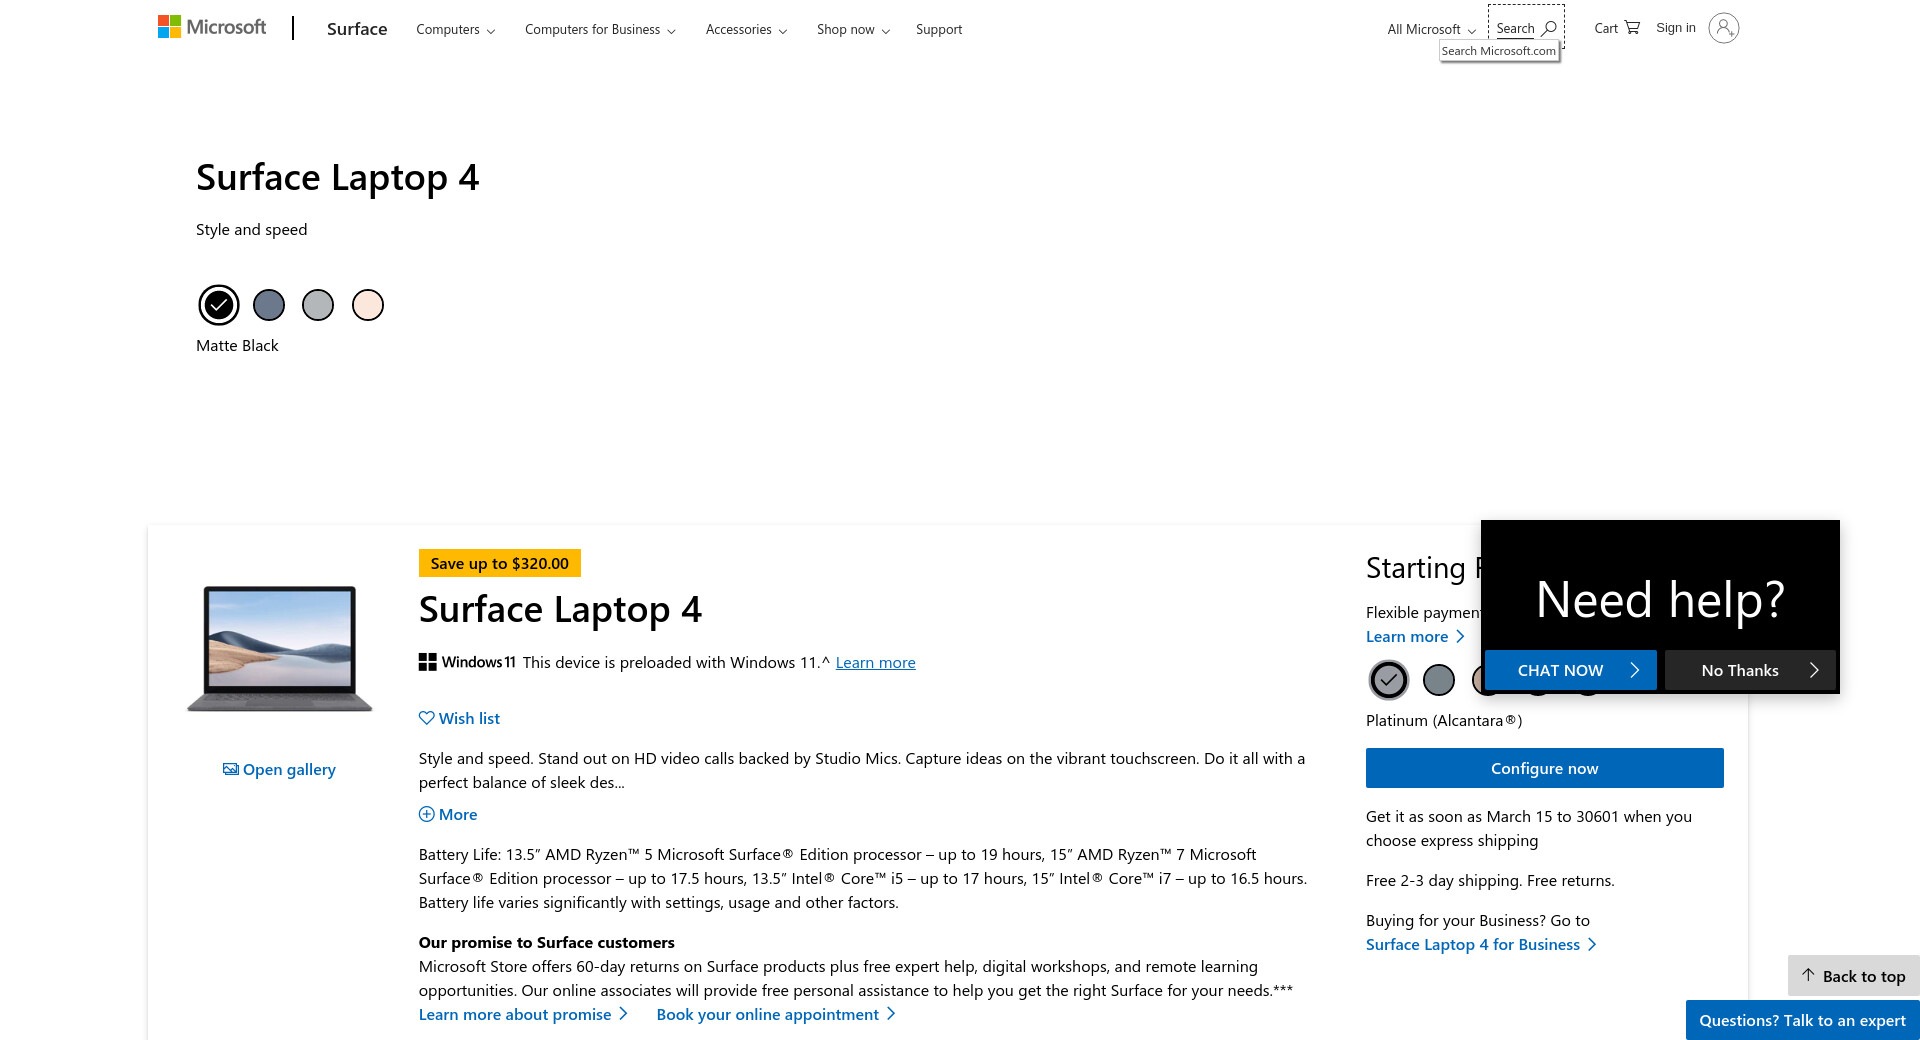Pick the gray Platinum color swatch at top
Viewport: 1920px width, 1040px height.
(x=318, y=305)
